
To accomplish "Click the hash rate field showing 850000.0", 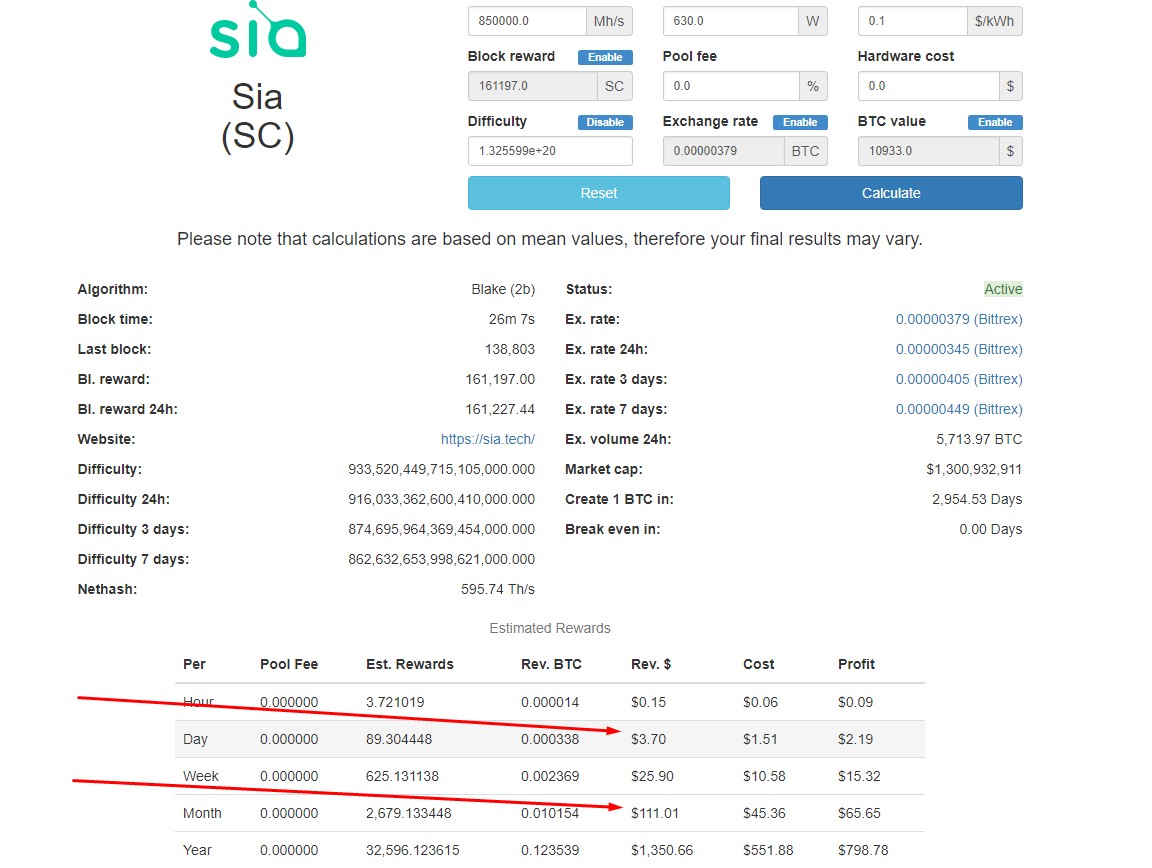I will point(527,21).
